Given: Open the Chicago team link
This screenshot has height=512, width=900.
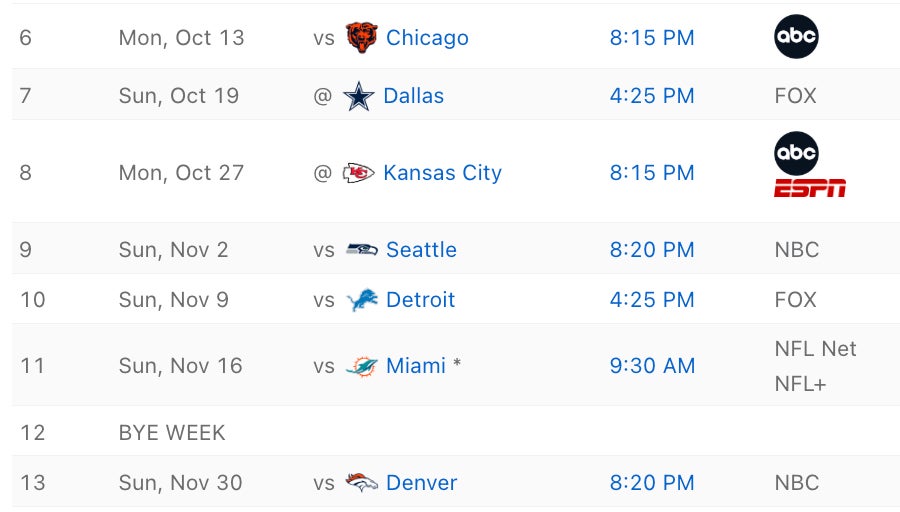Looking at the screenshot, I should 427,38.
